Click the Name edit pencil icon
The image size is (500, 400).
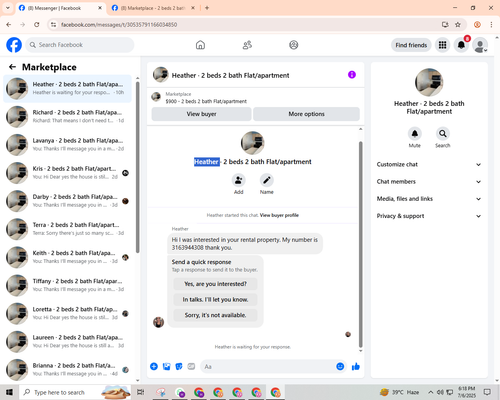click(267, 180)
